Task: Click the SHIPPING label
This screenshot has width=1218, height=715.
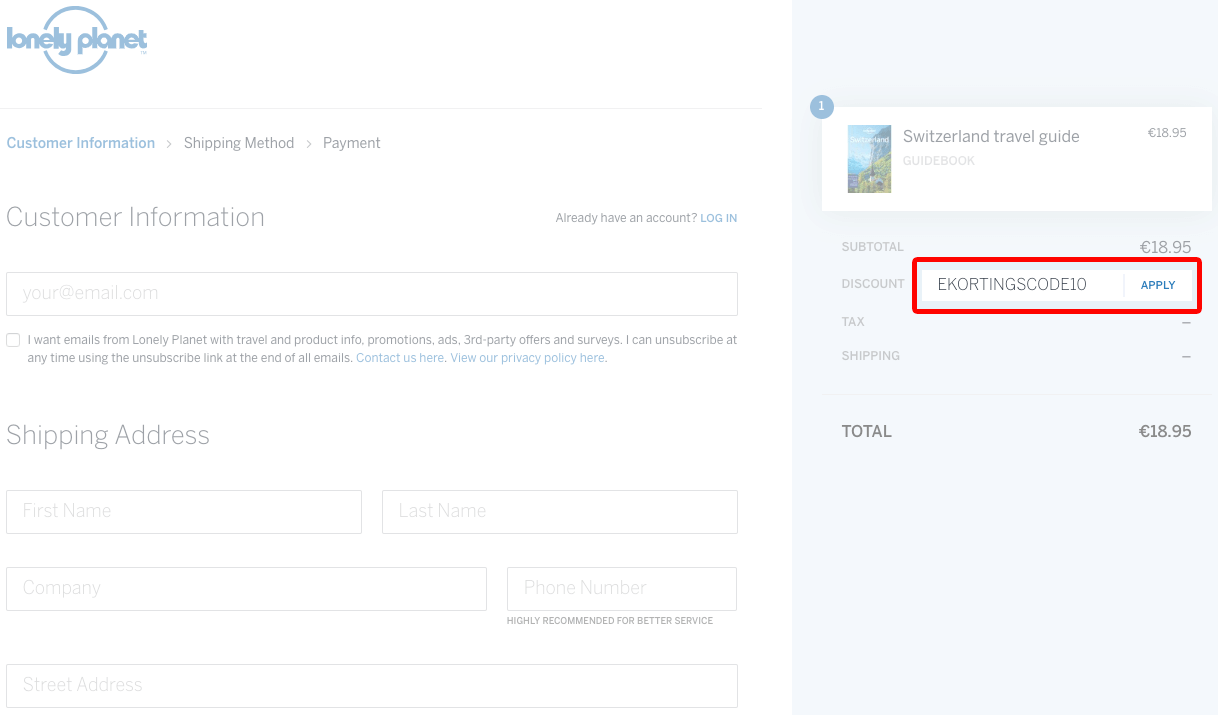Action: 871,356
